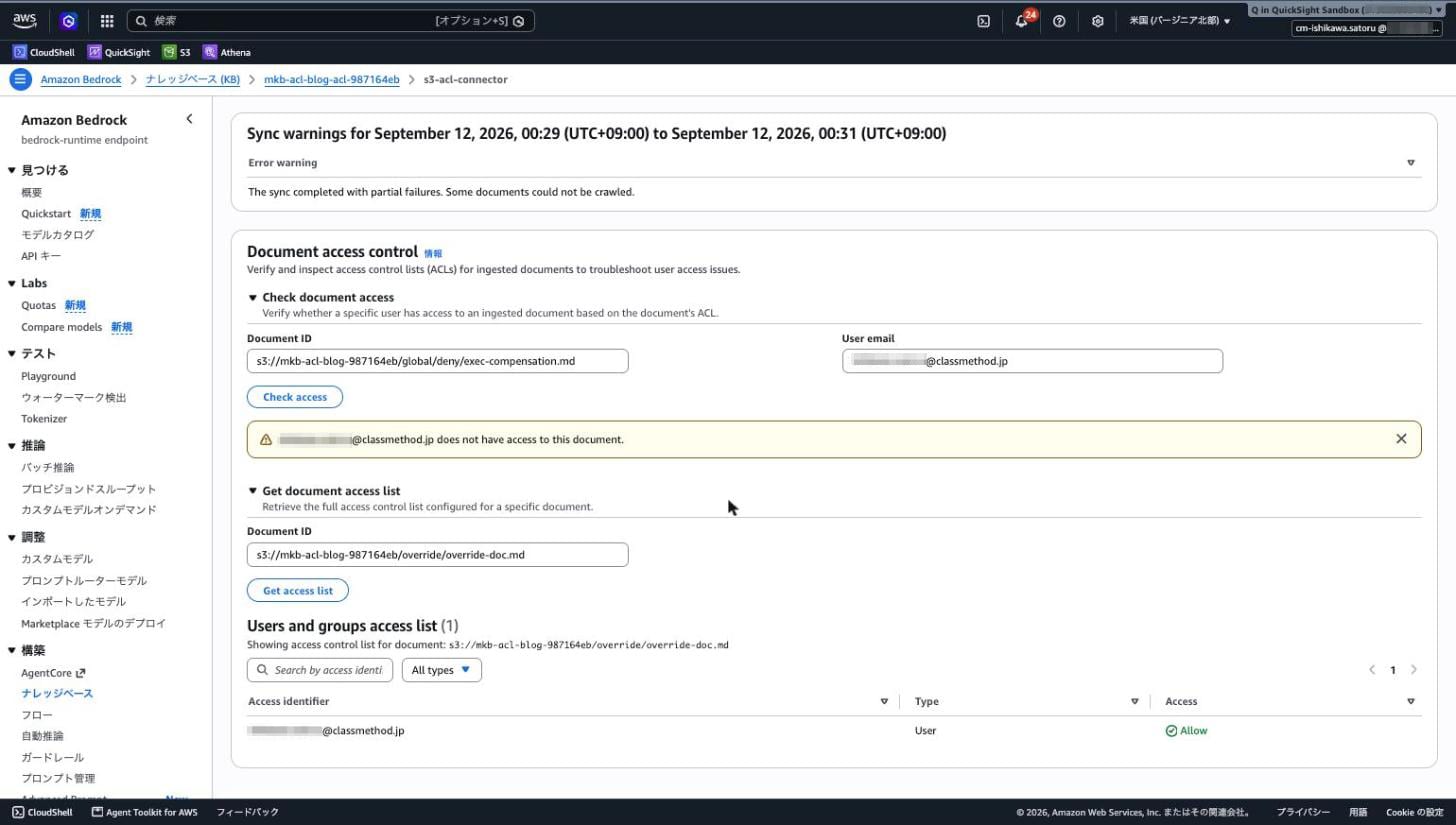
Task: Open モデルカタログ in the sidebar
Action: pos(58,235)
